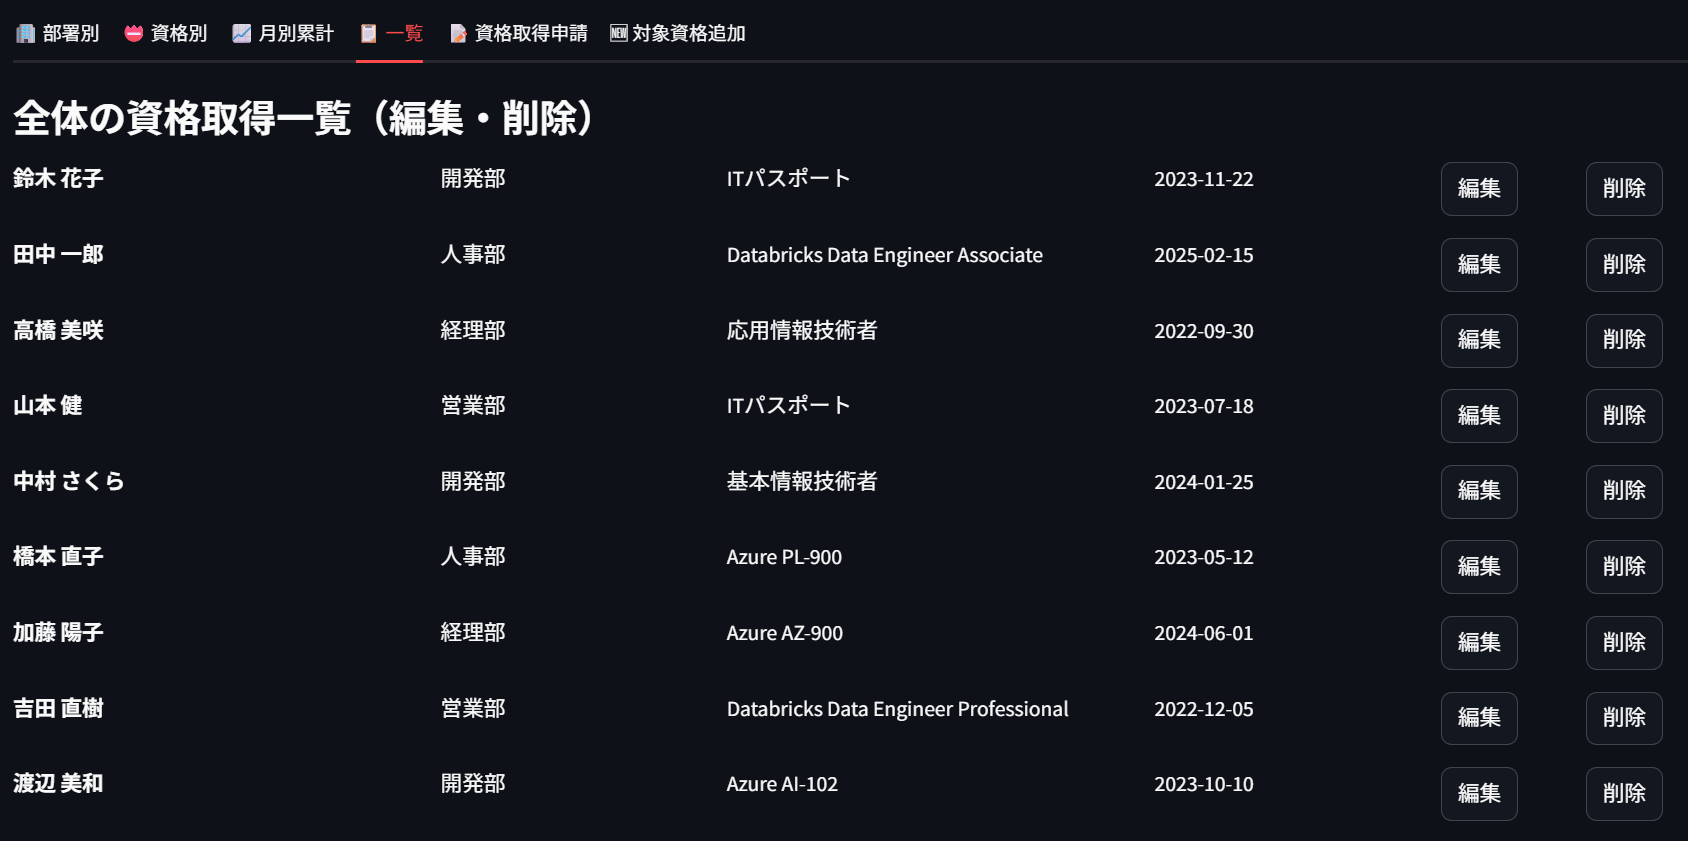Click 人事部 in 田中 一郎's row
The image size is (1688, 841).
coord(473,255)
